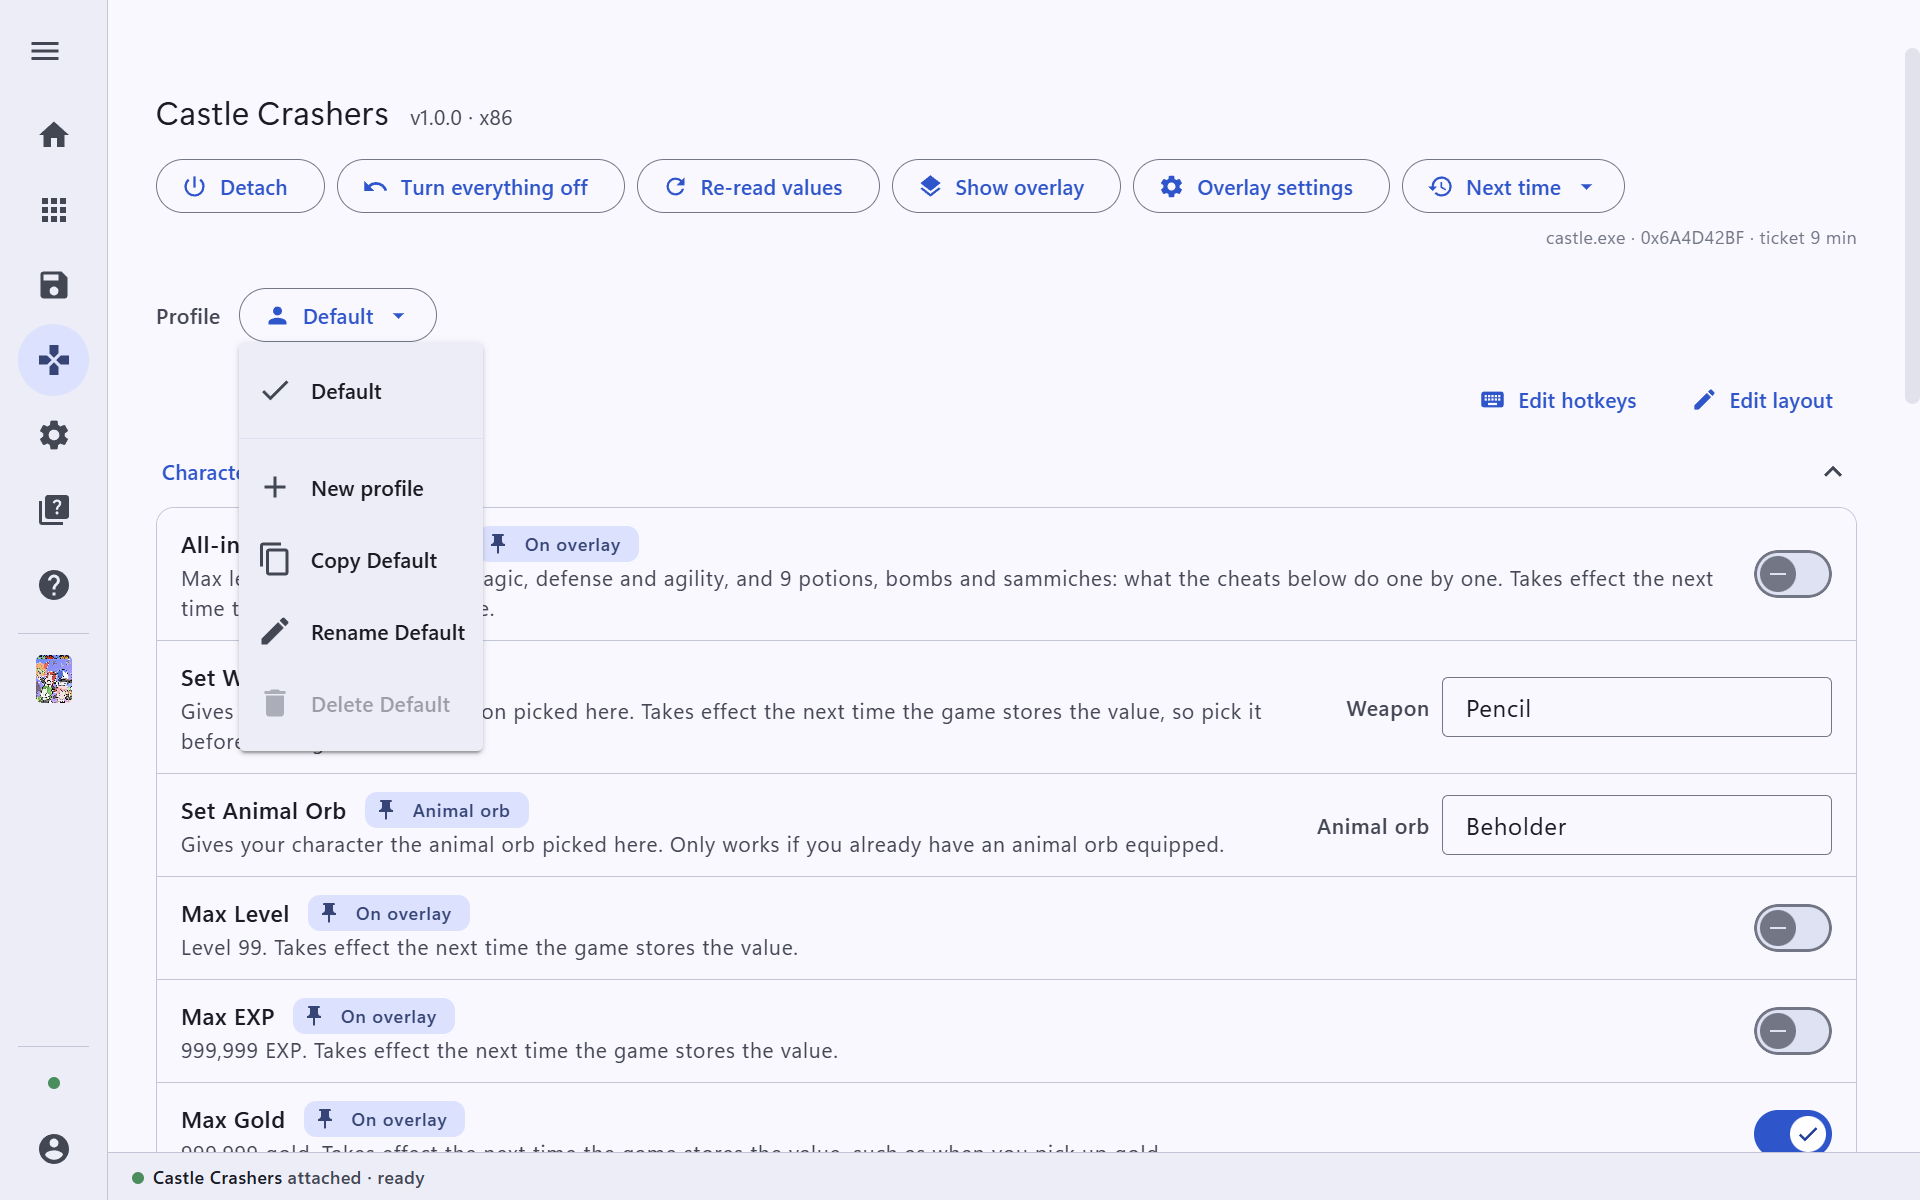Click the Animal orb pin chip

447,810
